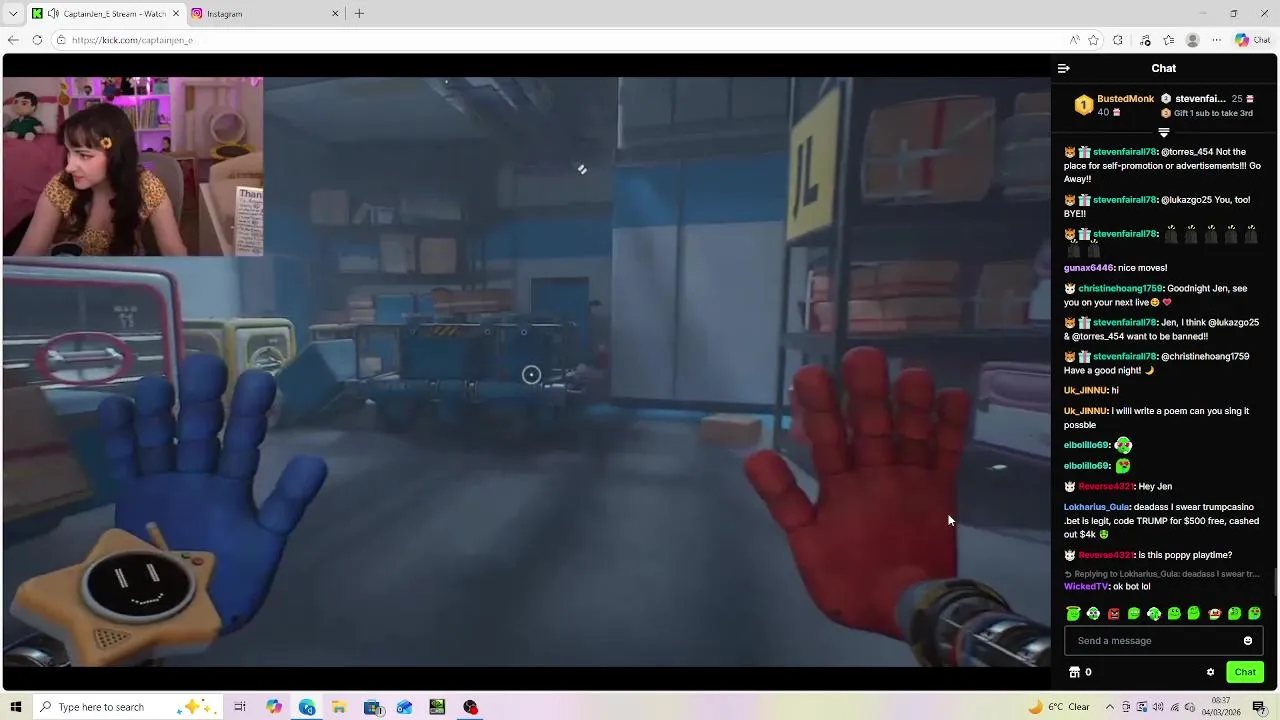Screen dimensions: 1280x720
Task: Open media control icon in browser toolbar
Action: click(1145, 40)
